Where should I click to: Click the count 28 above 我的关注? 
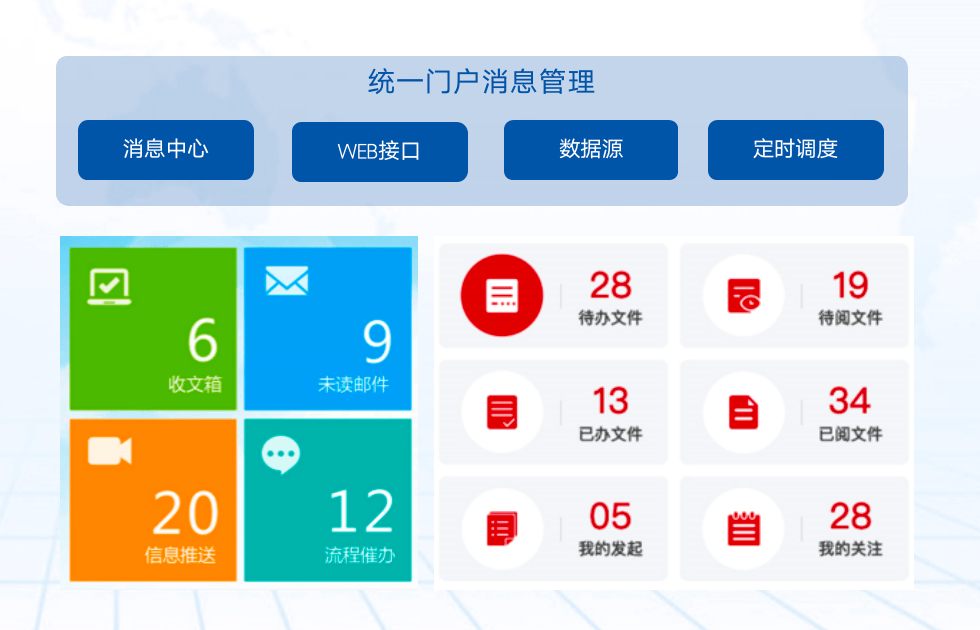coord(851,516)
